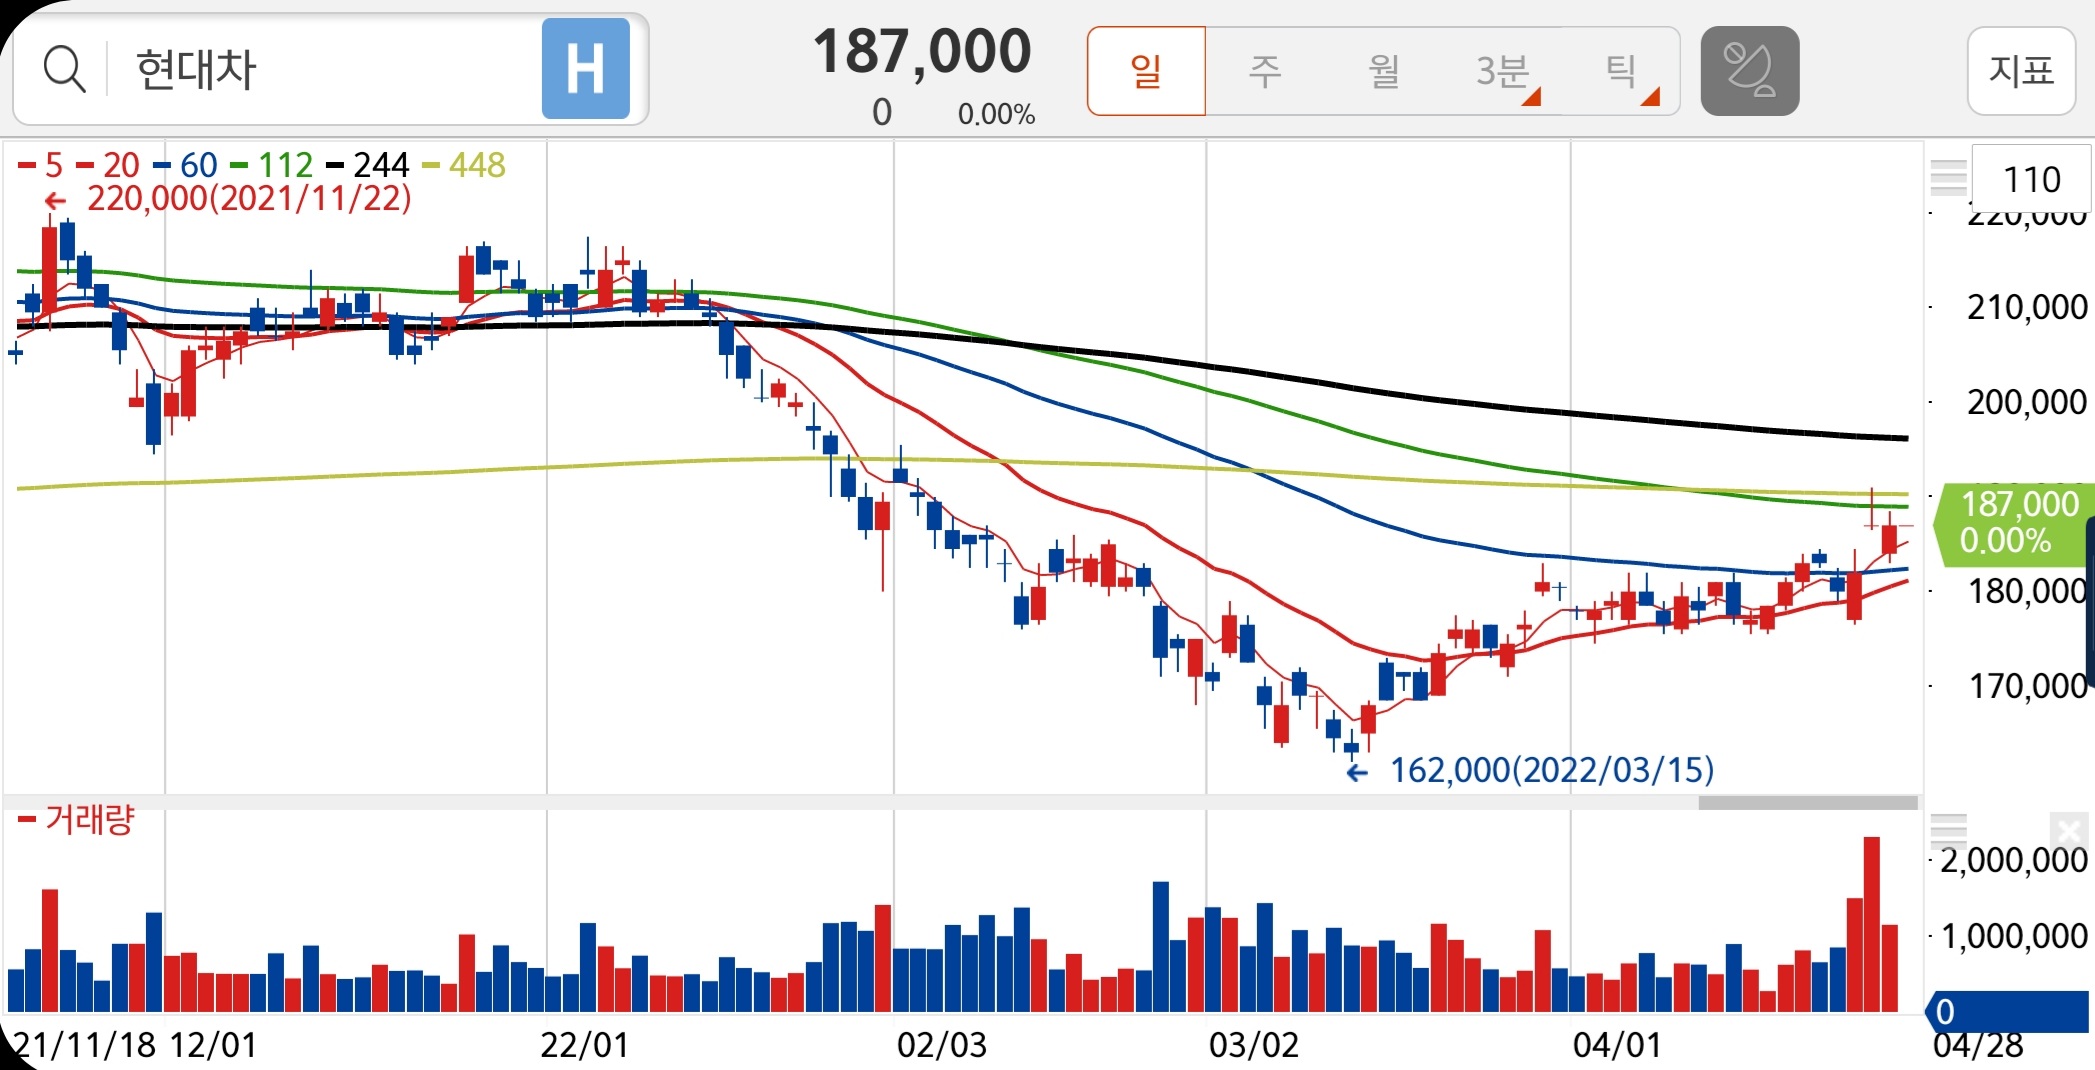Click the search magnifier icon
Screen dimensions: 2095x1070
65,70
